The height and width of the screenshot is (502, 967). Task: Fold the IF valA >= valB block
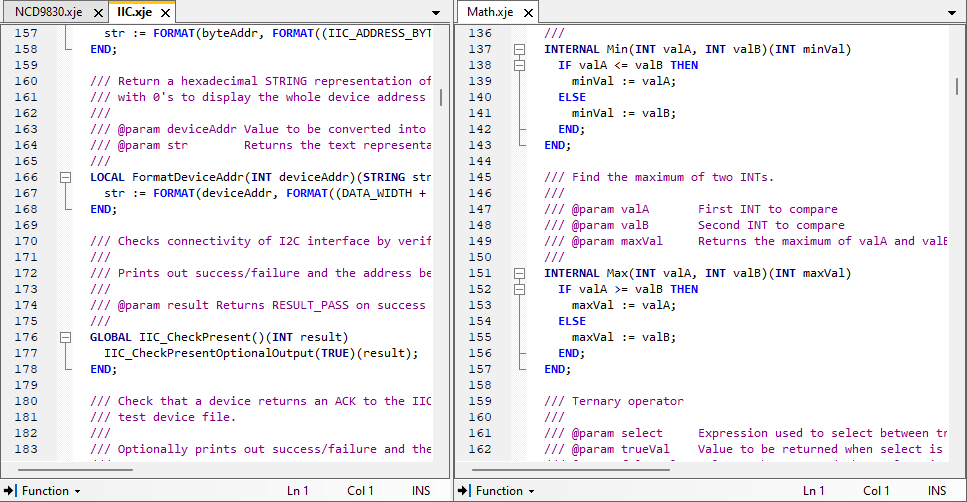click(x=519, y=289)
